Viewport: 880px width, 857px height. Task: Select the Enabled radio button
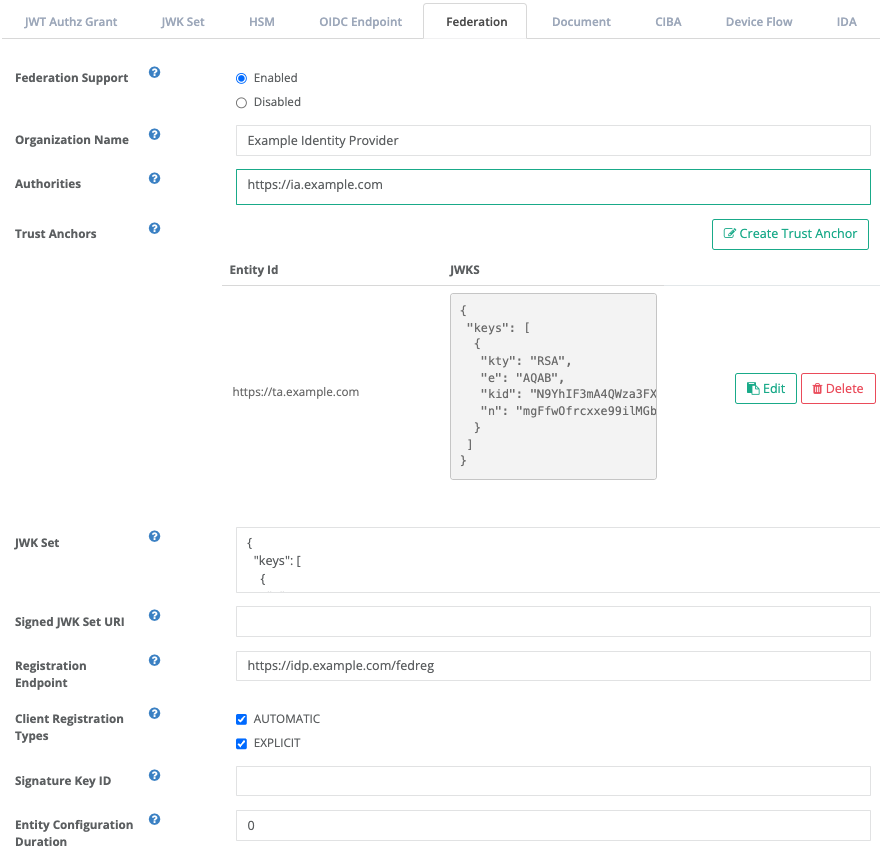[241, 78]
